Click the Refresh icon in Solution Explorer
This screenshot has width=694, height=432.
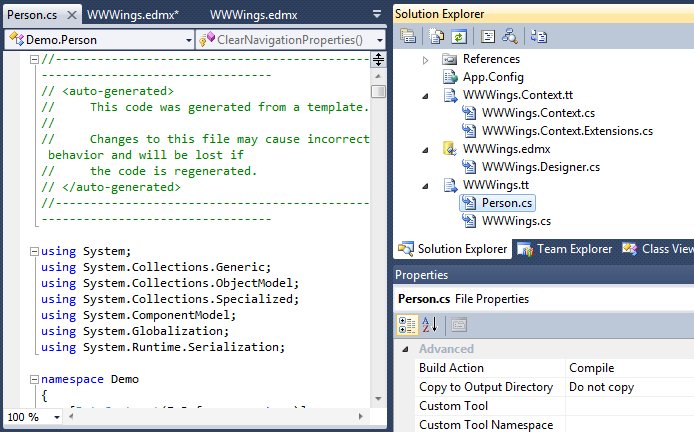click(456, 37)
